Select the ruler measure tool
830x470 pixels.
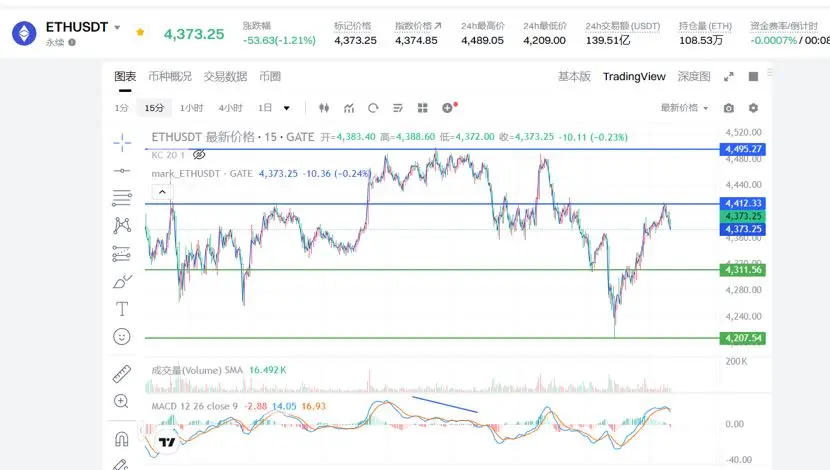pos(122,373)
